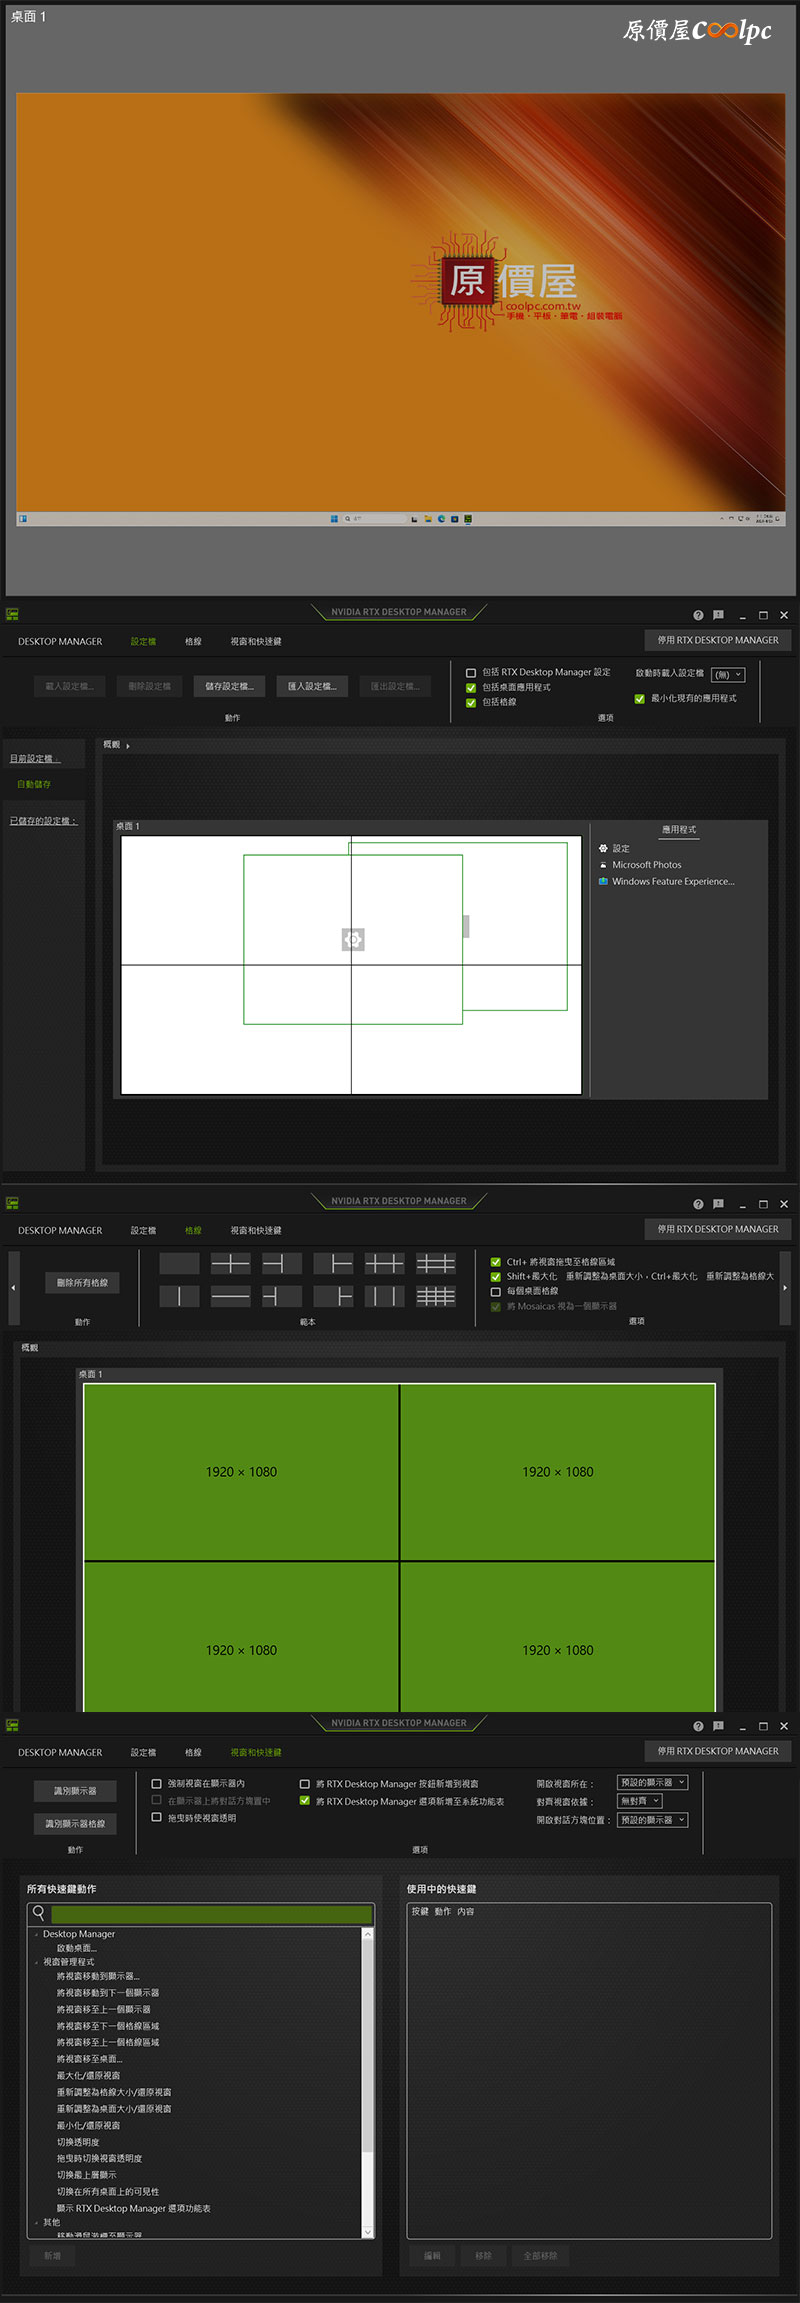The width and height of the screenshot is (800, 2303).
Task: Open help from the 視窗和快捷鍵 window title bar
Action: 698,1726
